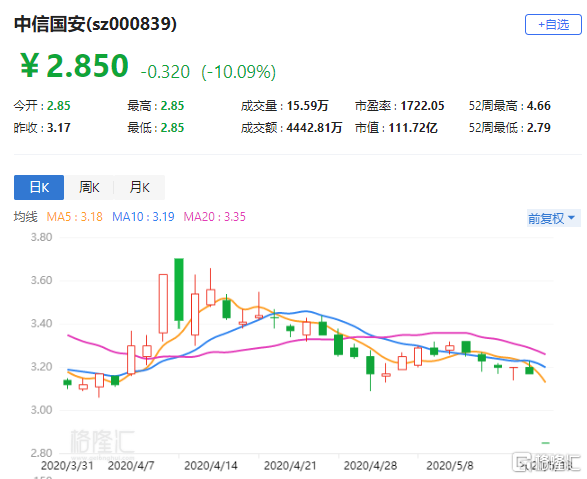This screenshot has width=587, height=479.
Task: Click the 2020/4/14 date axis label
Action: coord(211,466)
